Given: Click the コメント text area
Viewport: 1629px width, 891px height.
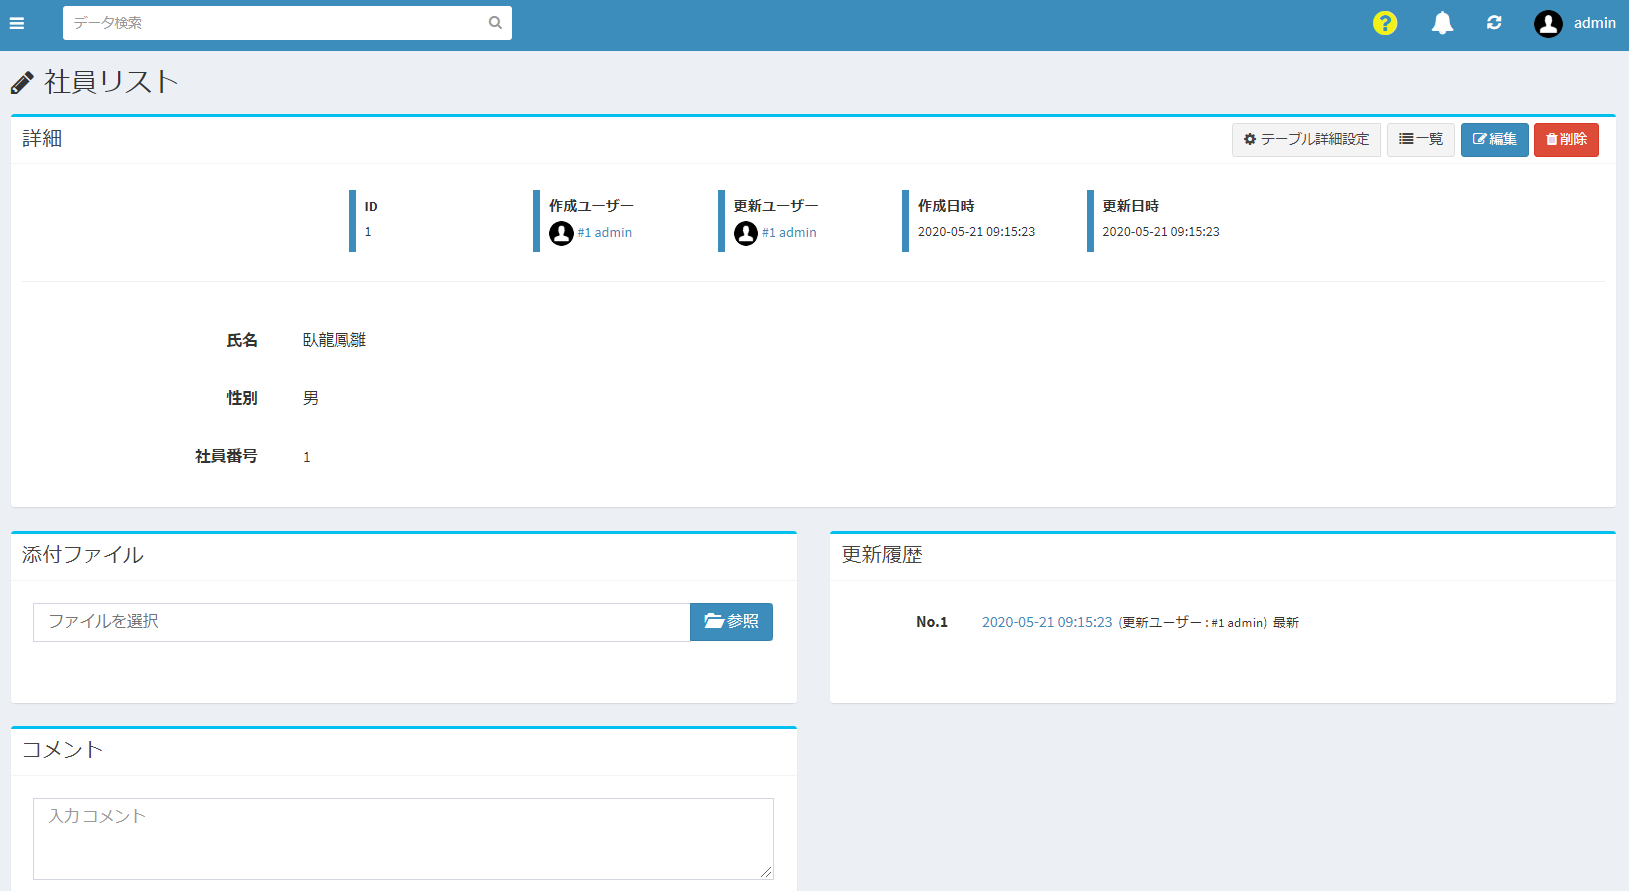Looking at the screenshot, I should click(x=403, y=839).
